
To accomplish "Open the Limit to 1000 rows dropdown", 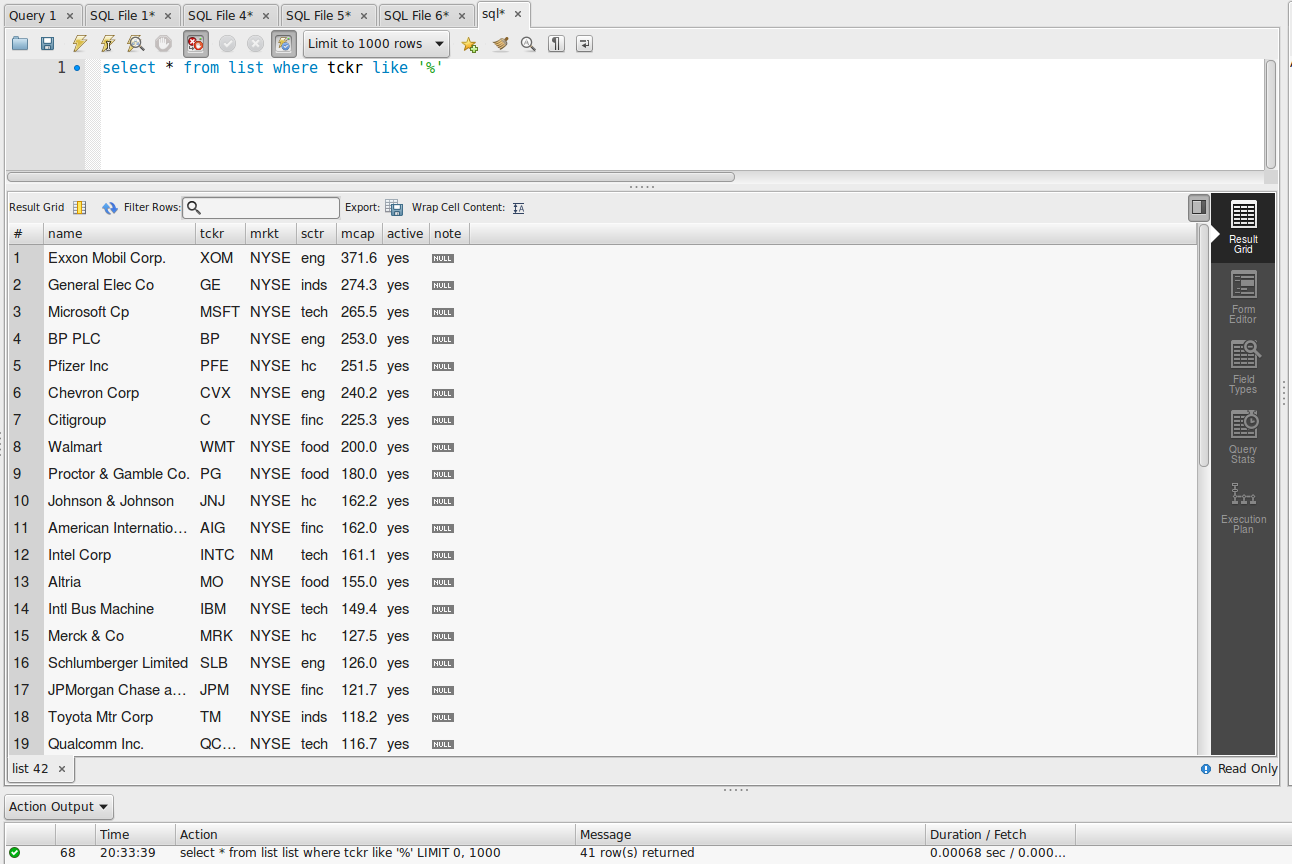I will [375, 43].
